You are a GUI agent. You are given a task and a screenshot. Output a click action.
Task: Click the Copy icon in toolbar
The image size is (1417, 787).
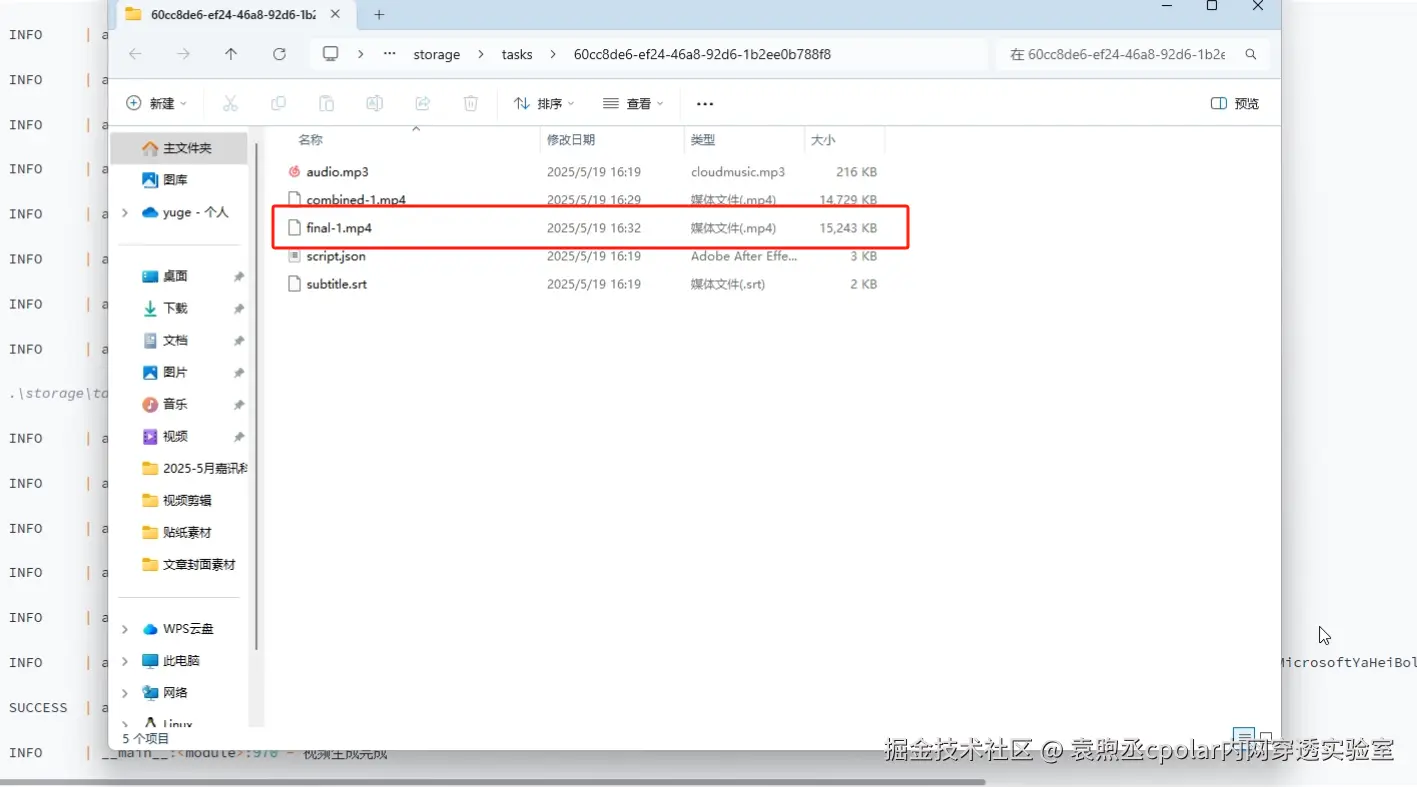click(278, 103)
